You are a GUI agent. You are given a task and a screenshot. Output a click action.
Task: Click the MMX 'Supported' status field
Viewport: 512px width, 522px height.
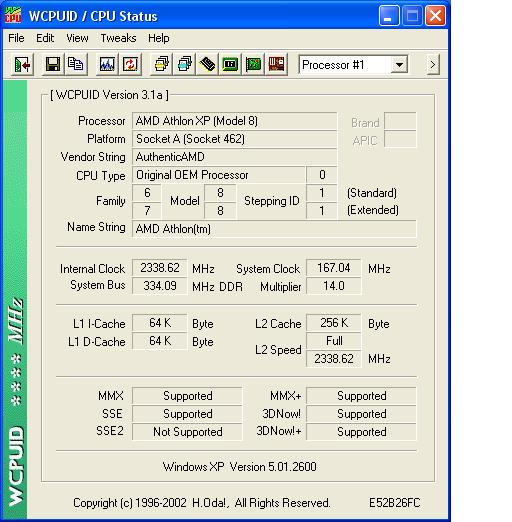pos(187,396)
